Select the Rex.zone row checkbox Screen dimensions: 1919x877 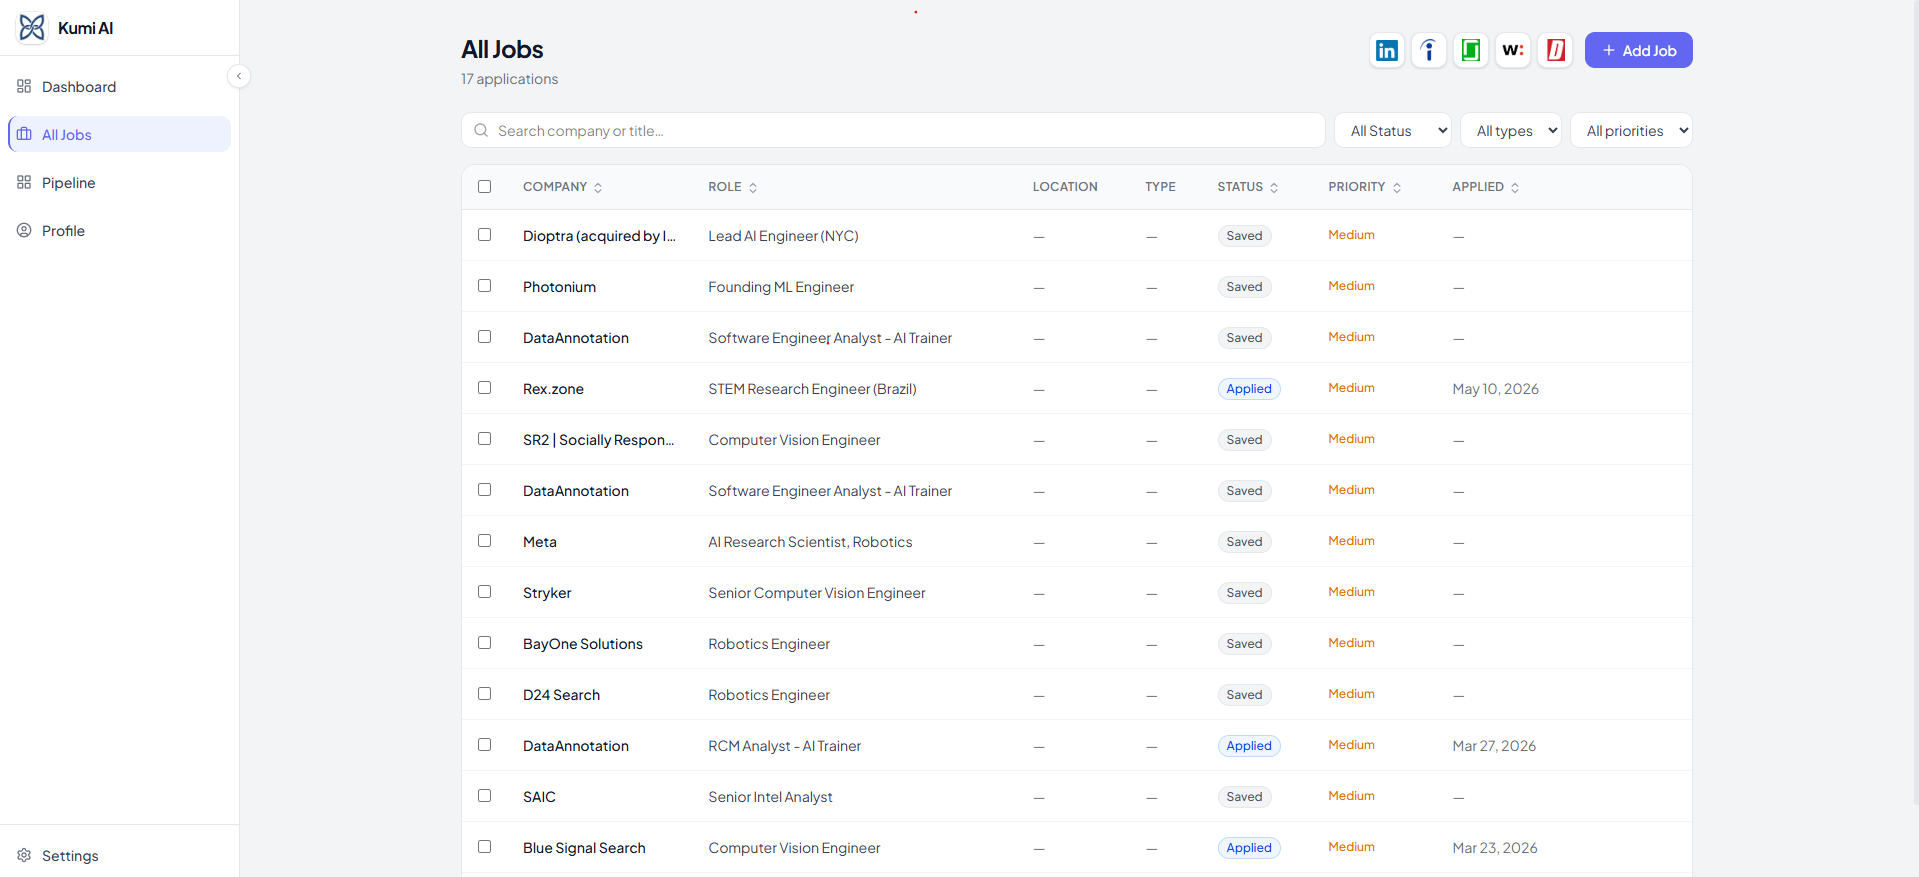coord(485,388)
